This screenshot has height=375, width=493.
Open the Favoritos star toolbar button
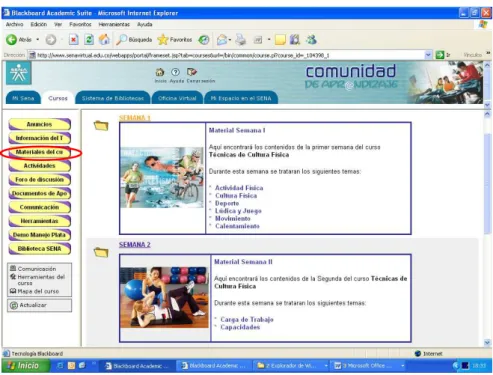coord(175,40)
